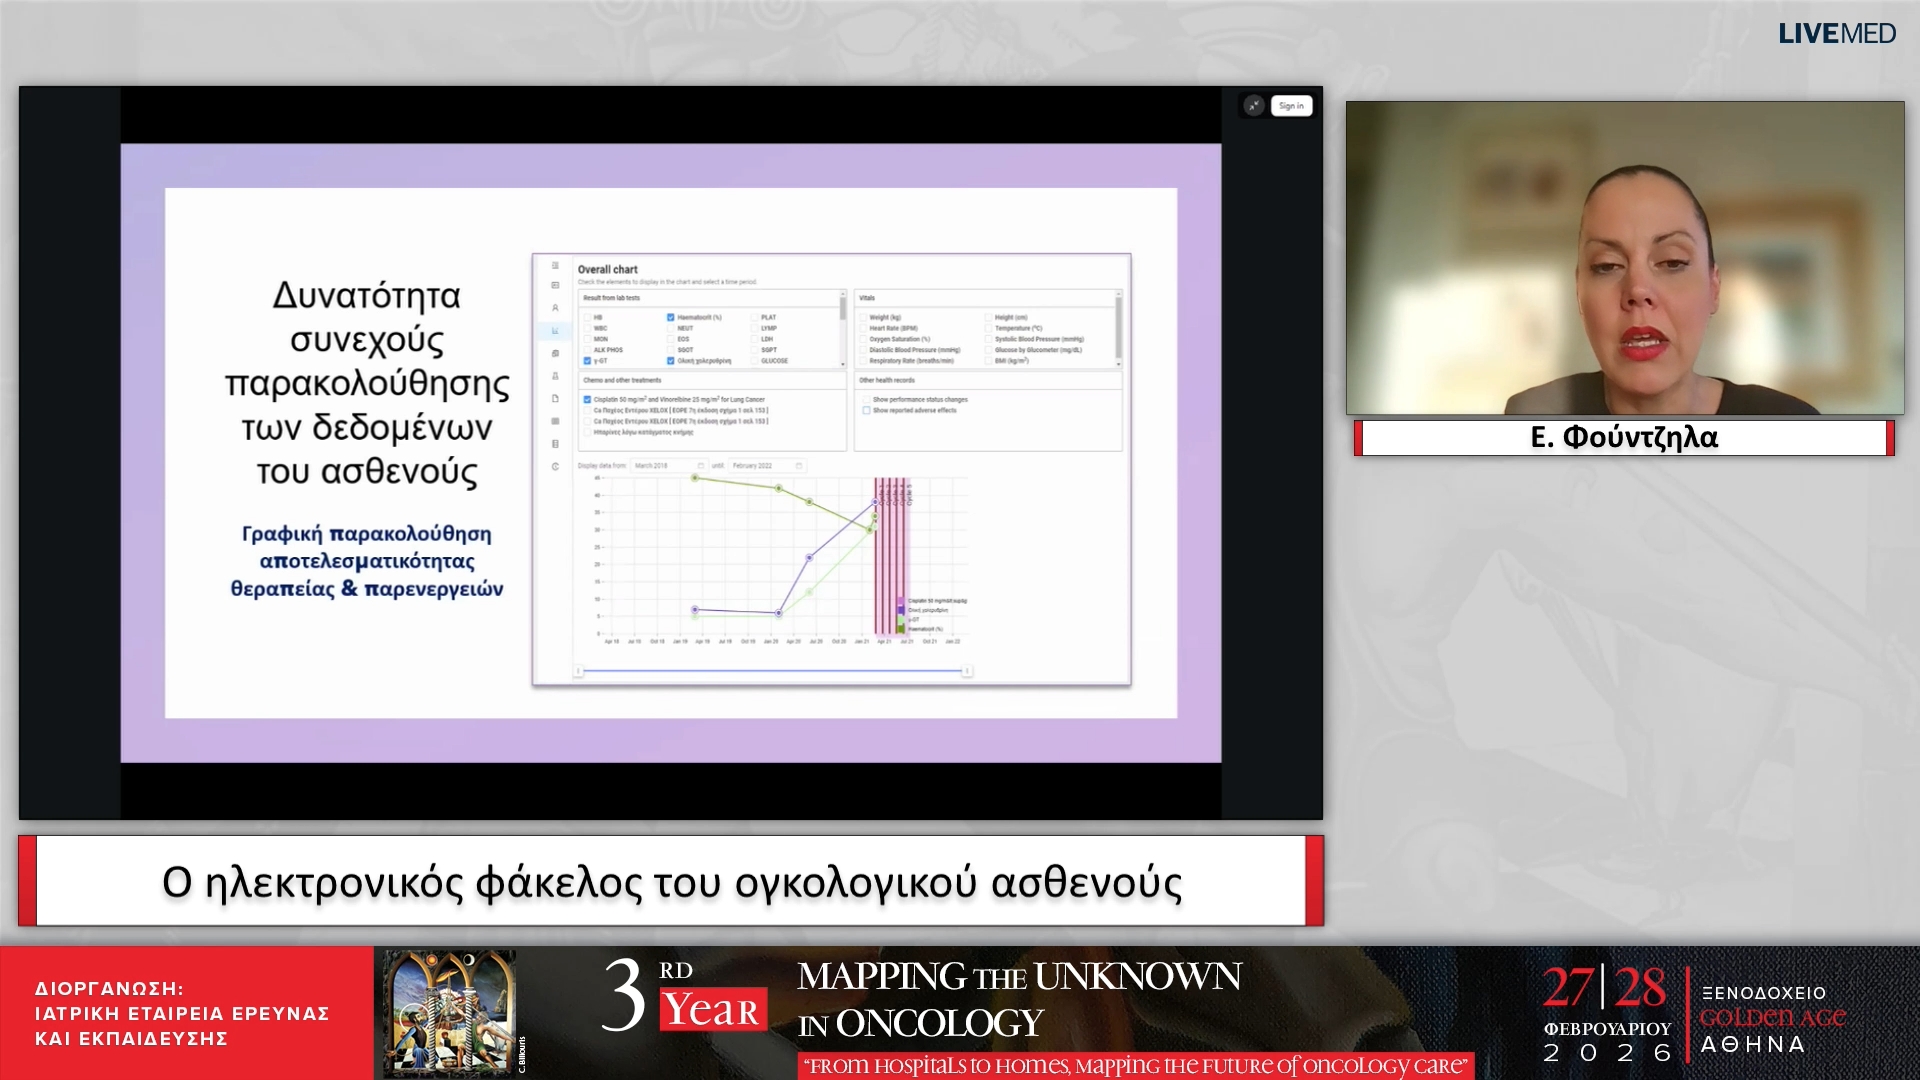The image size is (1920, 1080).
Task: Click the left handle of time range slider
Action: (x=578, y=671)
